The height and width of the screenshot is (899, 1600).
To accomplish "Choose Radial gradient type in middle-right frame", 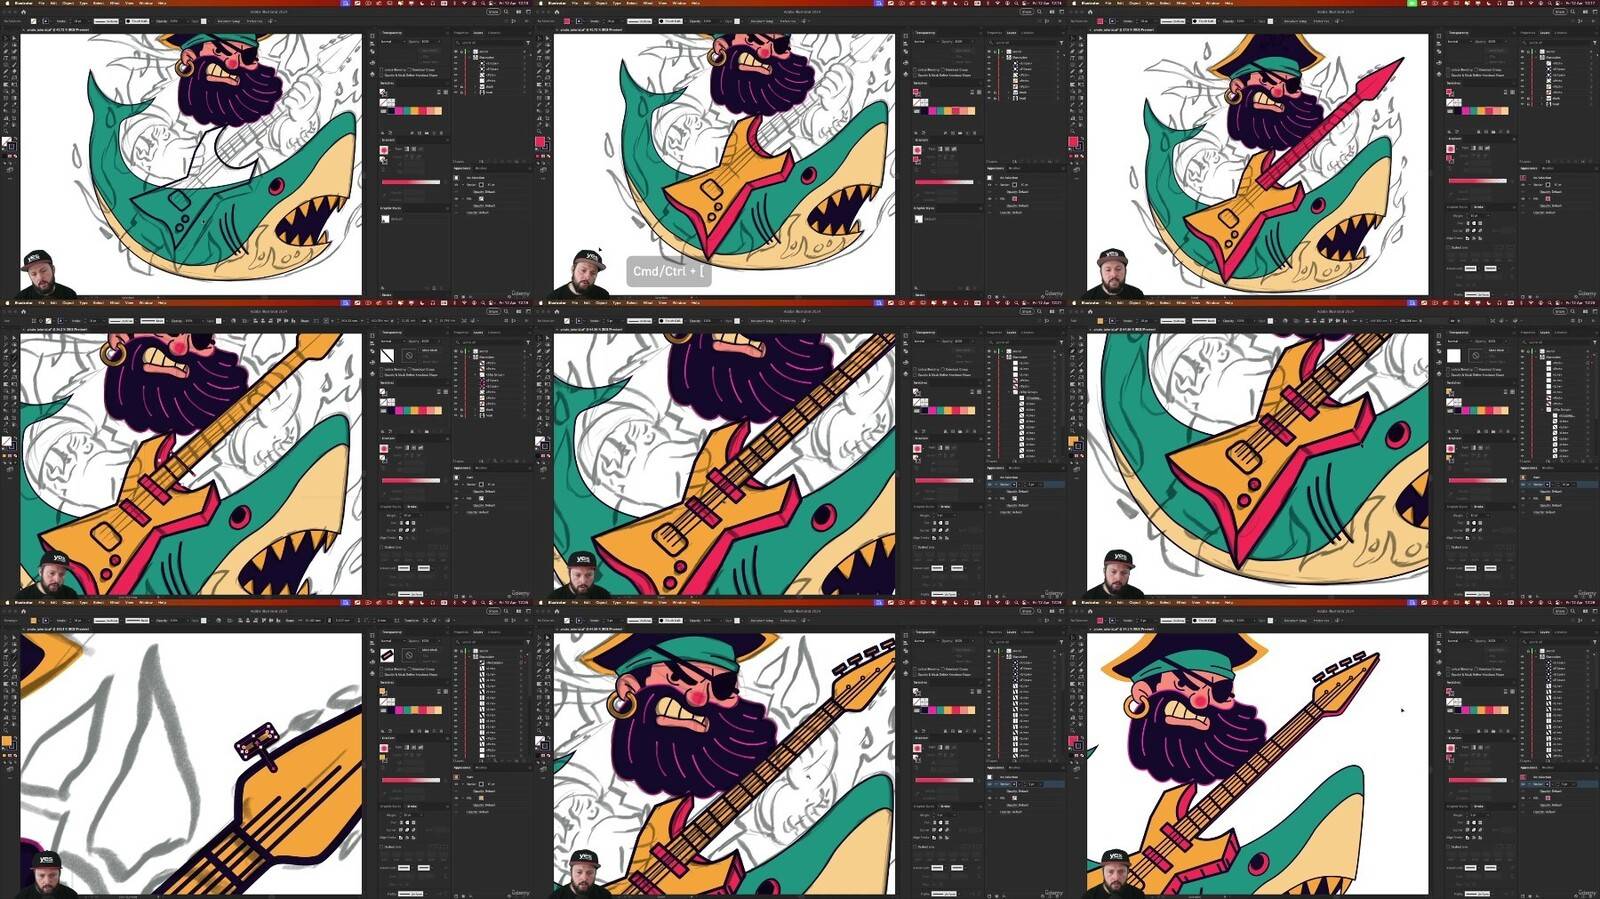I will [1480, 448].
